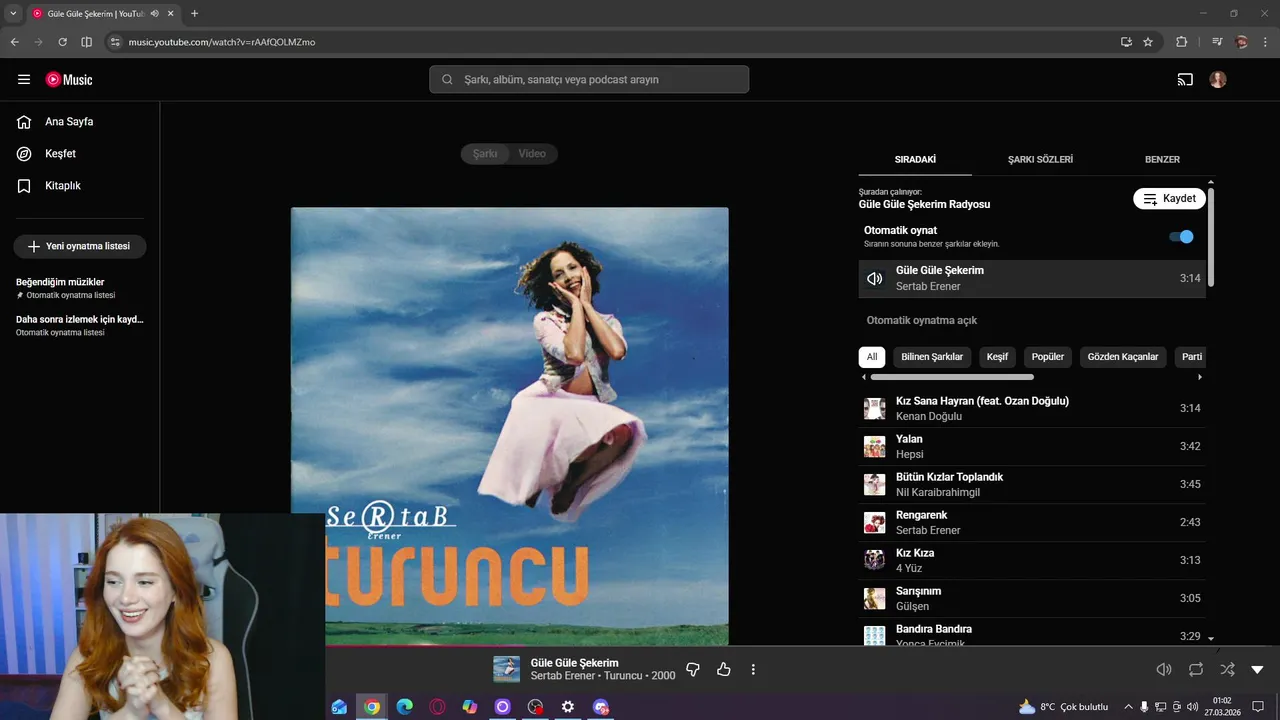Select currently playing Güle Güle Şekerim row
Image resolution: width=1280 pixels, height=720 pixels.
coord(1032,279)
